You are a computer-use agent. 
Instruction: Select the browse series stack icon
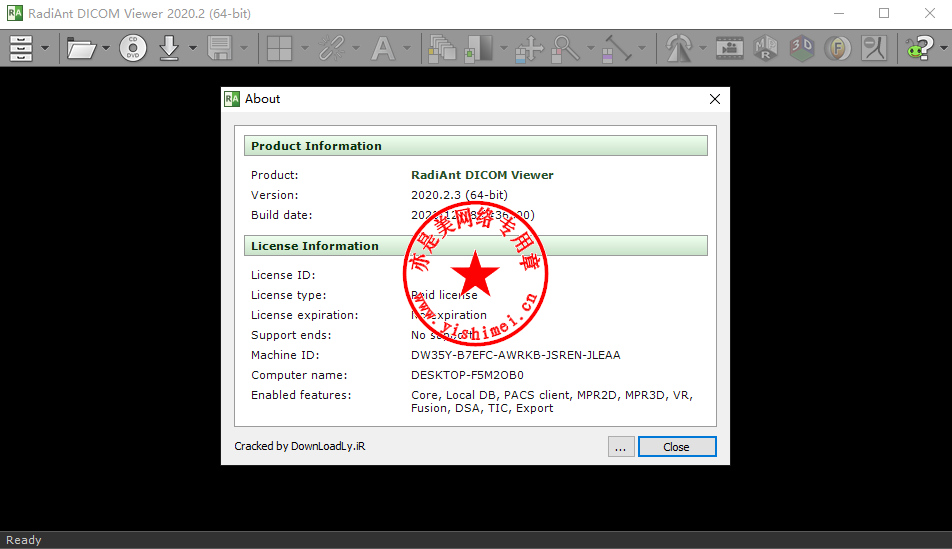442,48
